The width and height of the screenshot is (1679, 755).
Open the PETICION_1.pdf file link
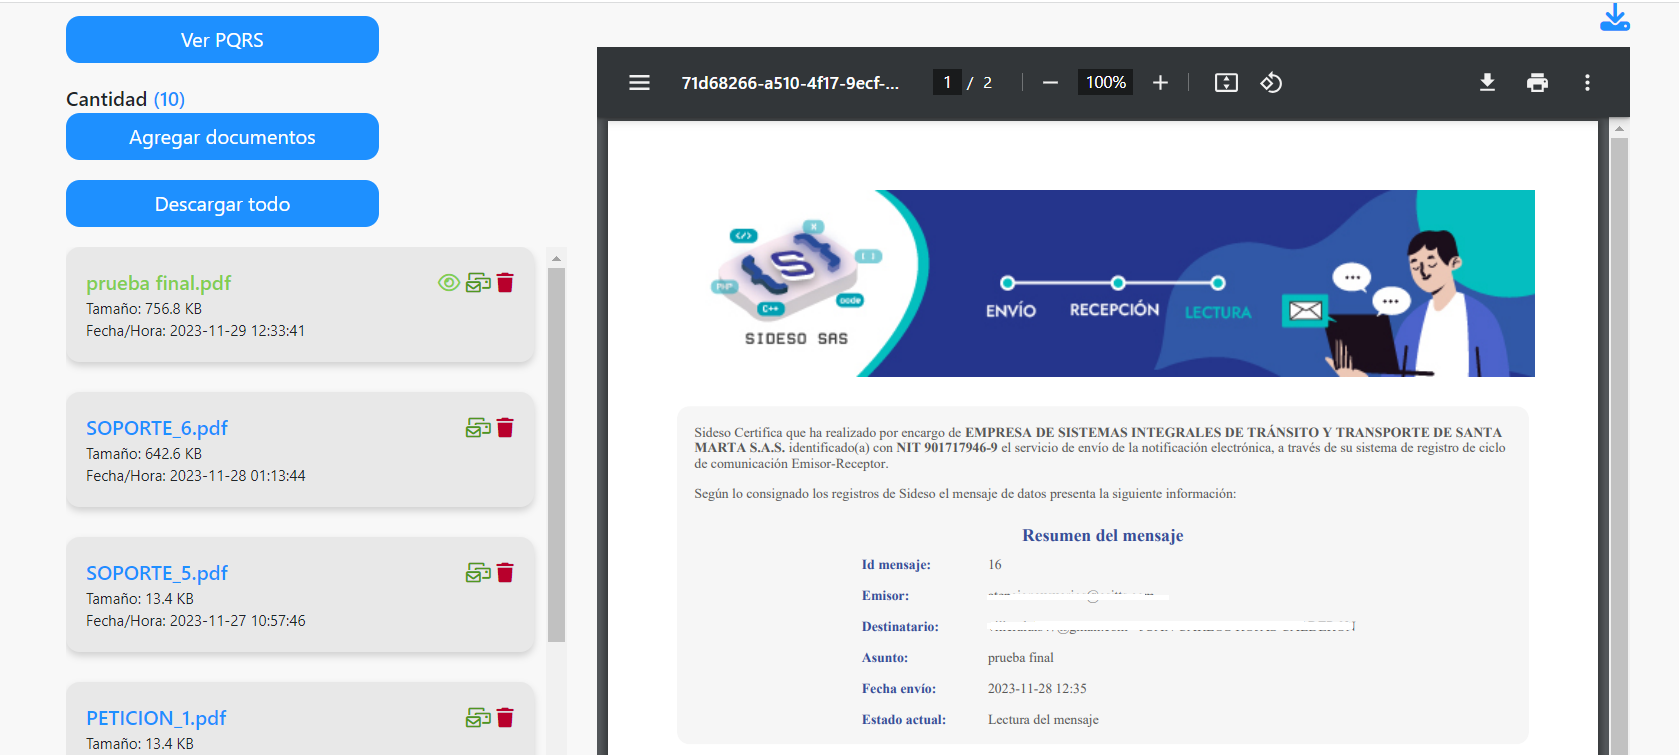[156, 718]
